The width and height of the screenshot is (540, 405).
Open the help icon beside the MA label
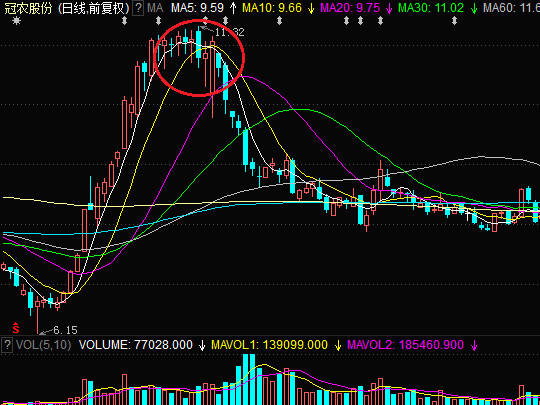pyautogui.click(x=138, y=8)
